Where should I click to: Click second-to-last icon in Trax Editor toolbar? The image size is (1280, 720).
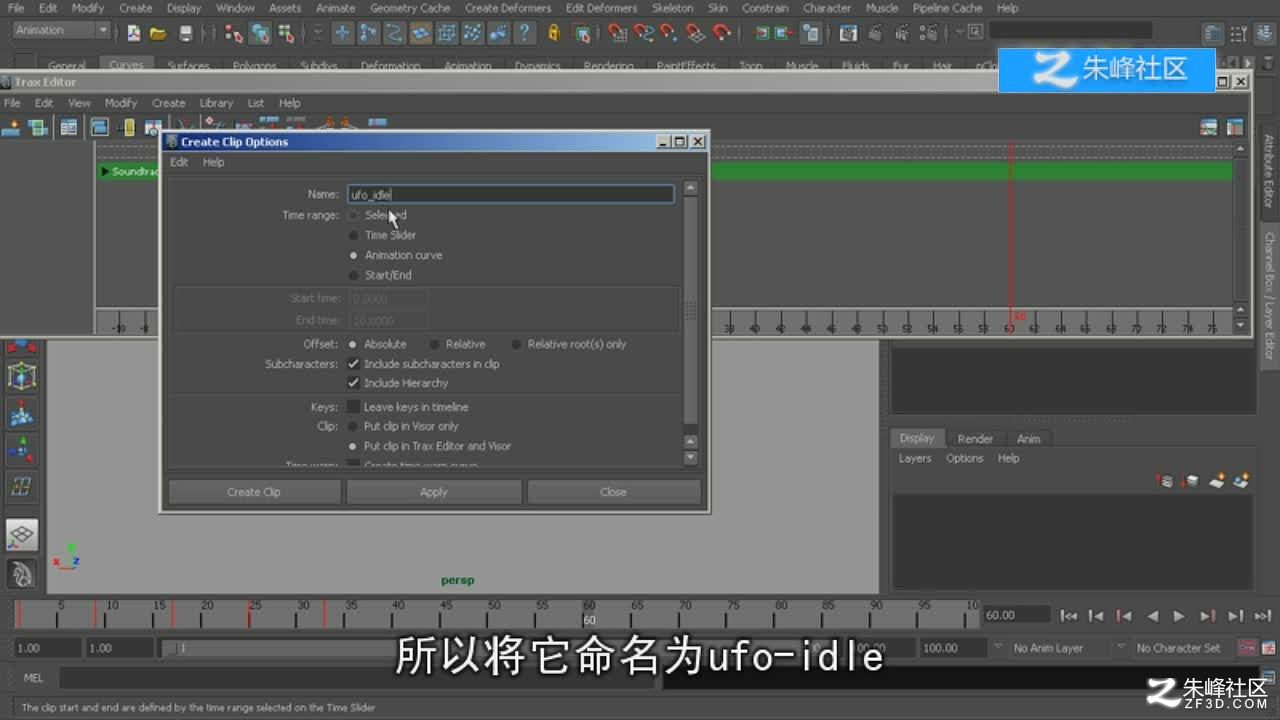(x=1209, y=127)
